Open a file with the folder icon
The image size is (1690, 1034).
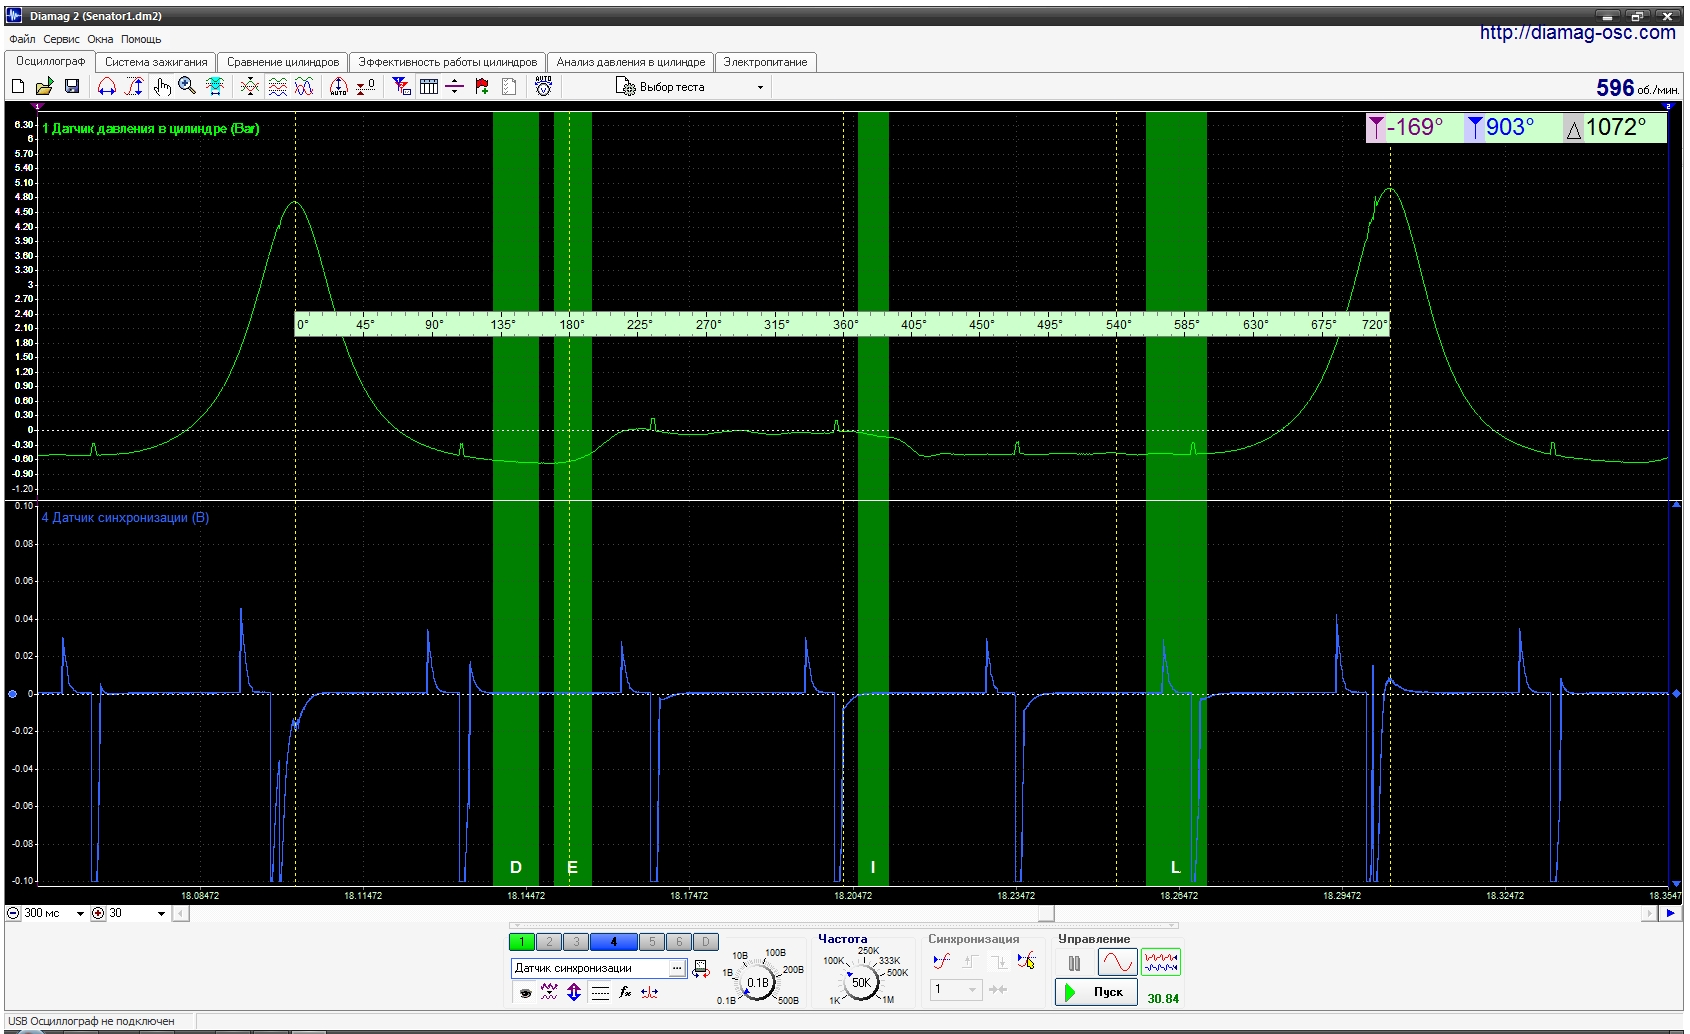44,87
